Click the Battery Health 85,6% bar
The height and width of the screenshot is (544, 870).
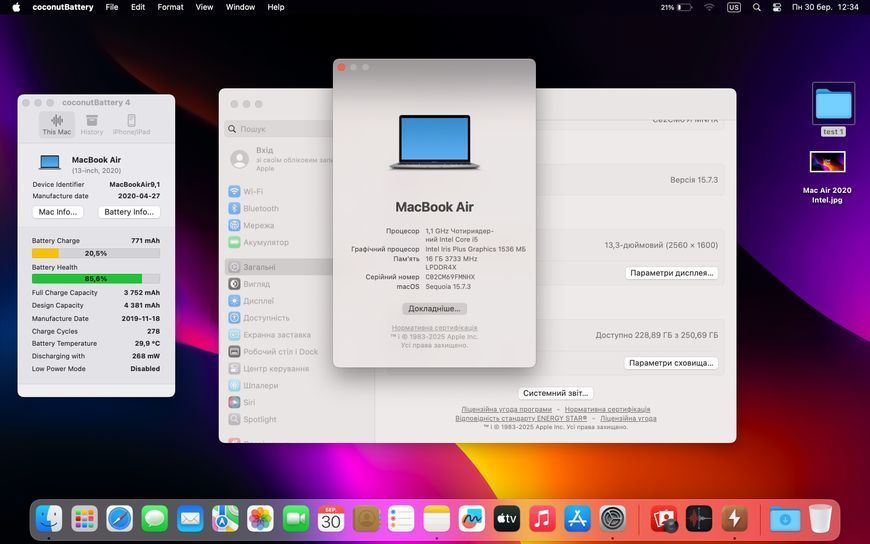coord(95,279)
